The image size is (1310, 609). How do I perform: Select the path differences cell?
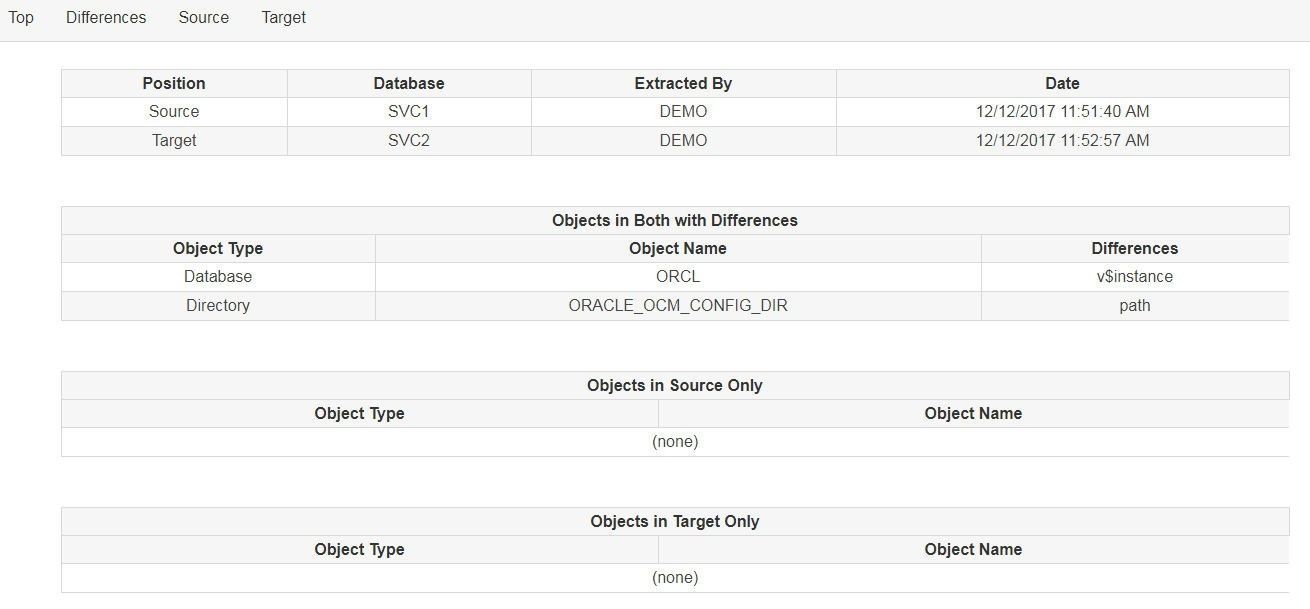[x=1135, y=306]
